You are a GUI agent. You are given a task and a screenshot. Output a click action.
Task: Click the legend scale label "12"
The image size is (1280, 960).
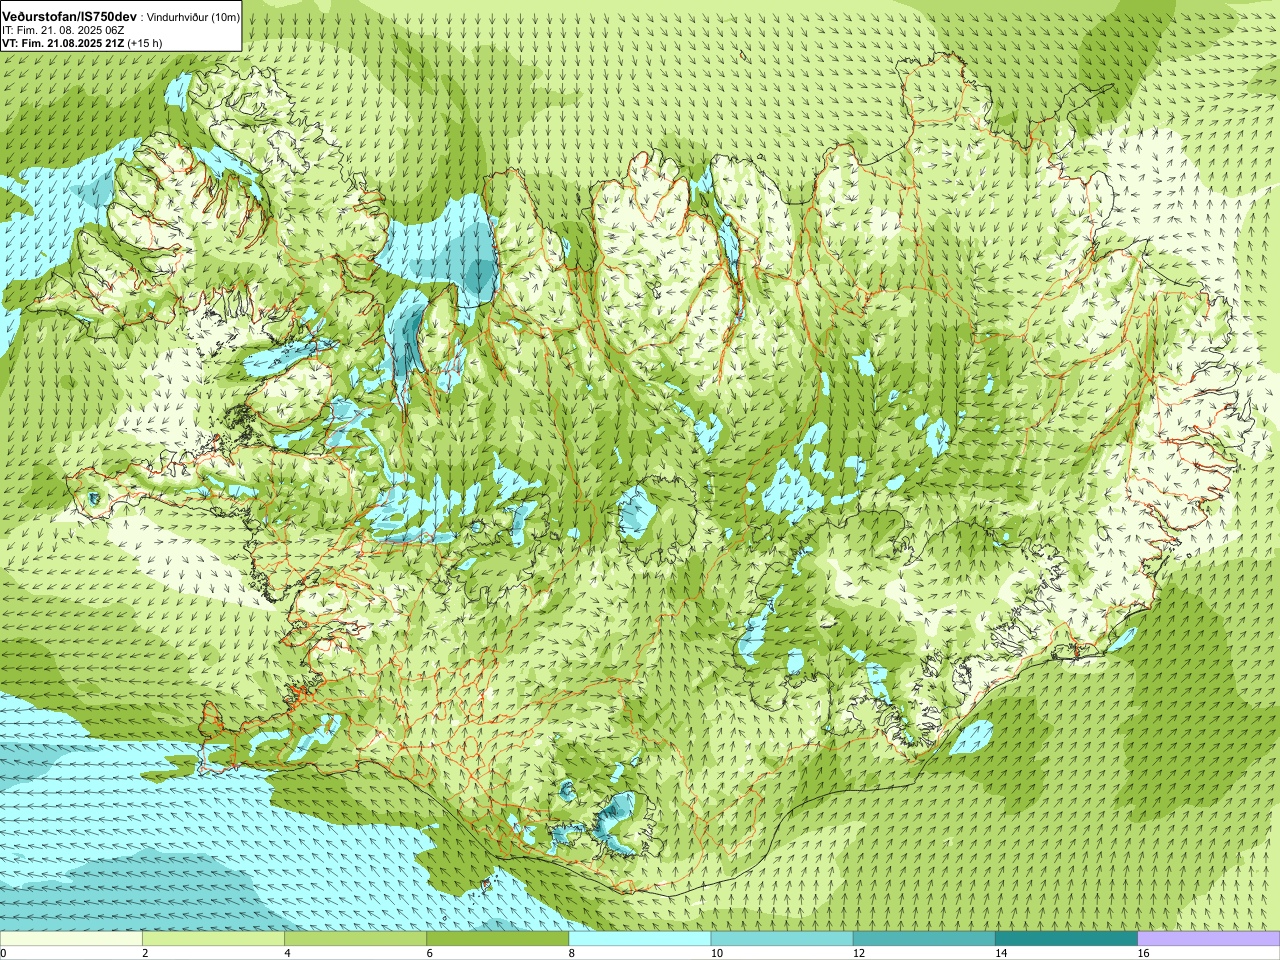(x=858, y=953)
